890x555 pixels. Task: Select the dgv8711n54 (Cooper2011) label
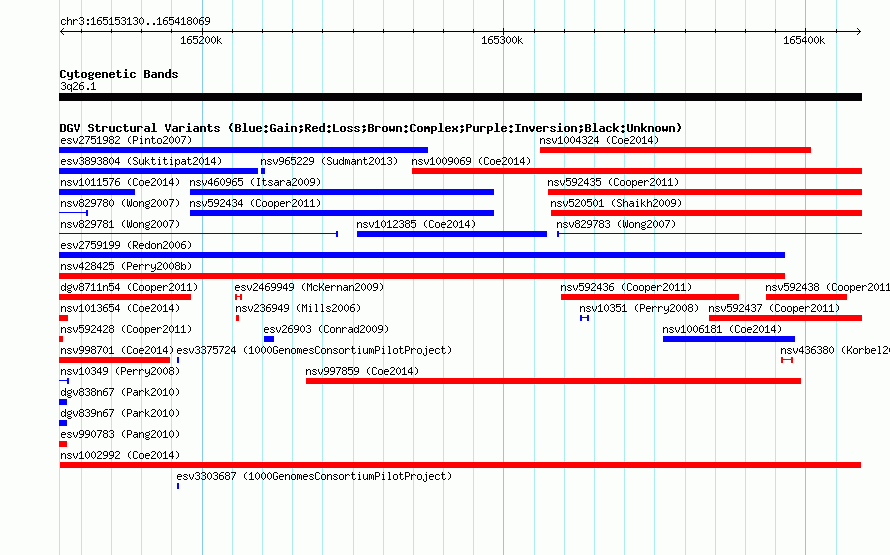pyautogui.click(x=129, y=287)
